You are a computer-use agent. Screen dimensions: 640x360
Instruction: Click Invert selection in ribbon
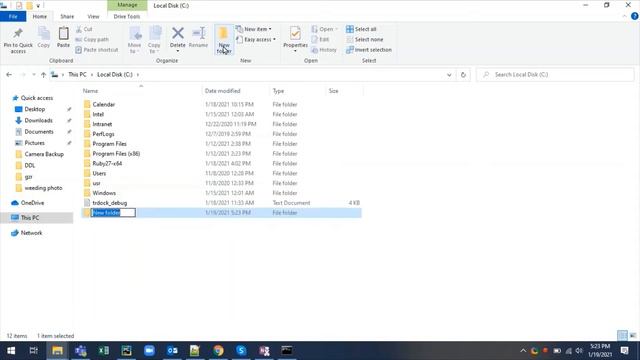[x=369, y=50]
